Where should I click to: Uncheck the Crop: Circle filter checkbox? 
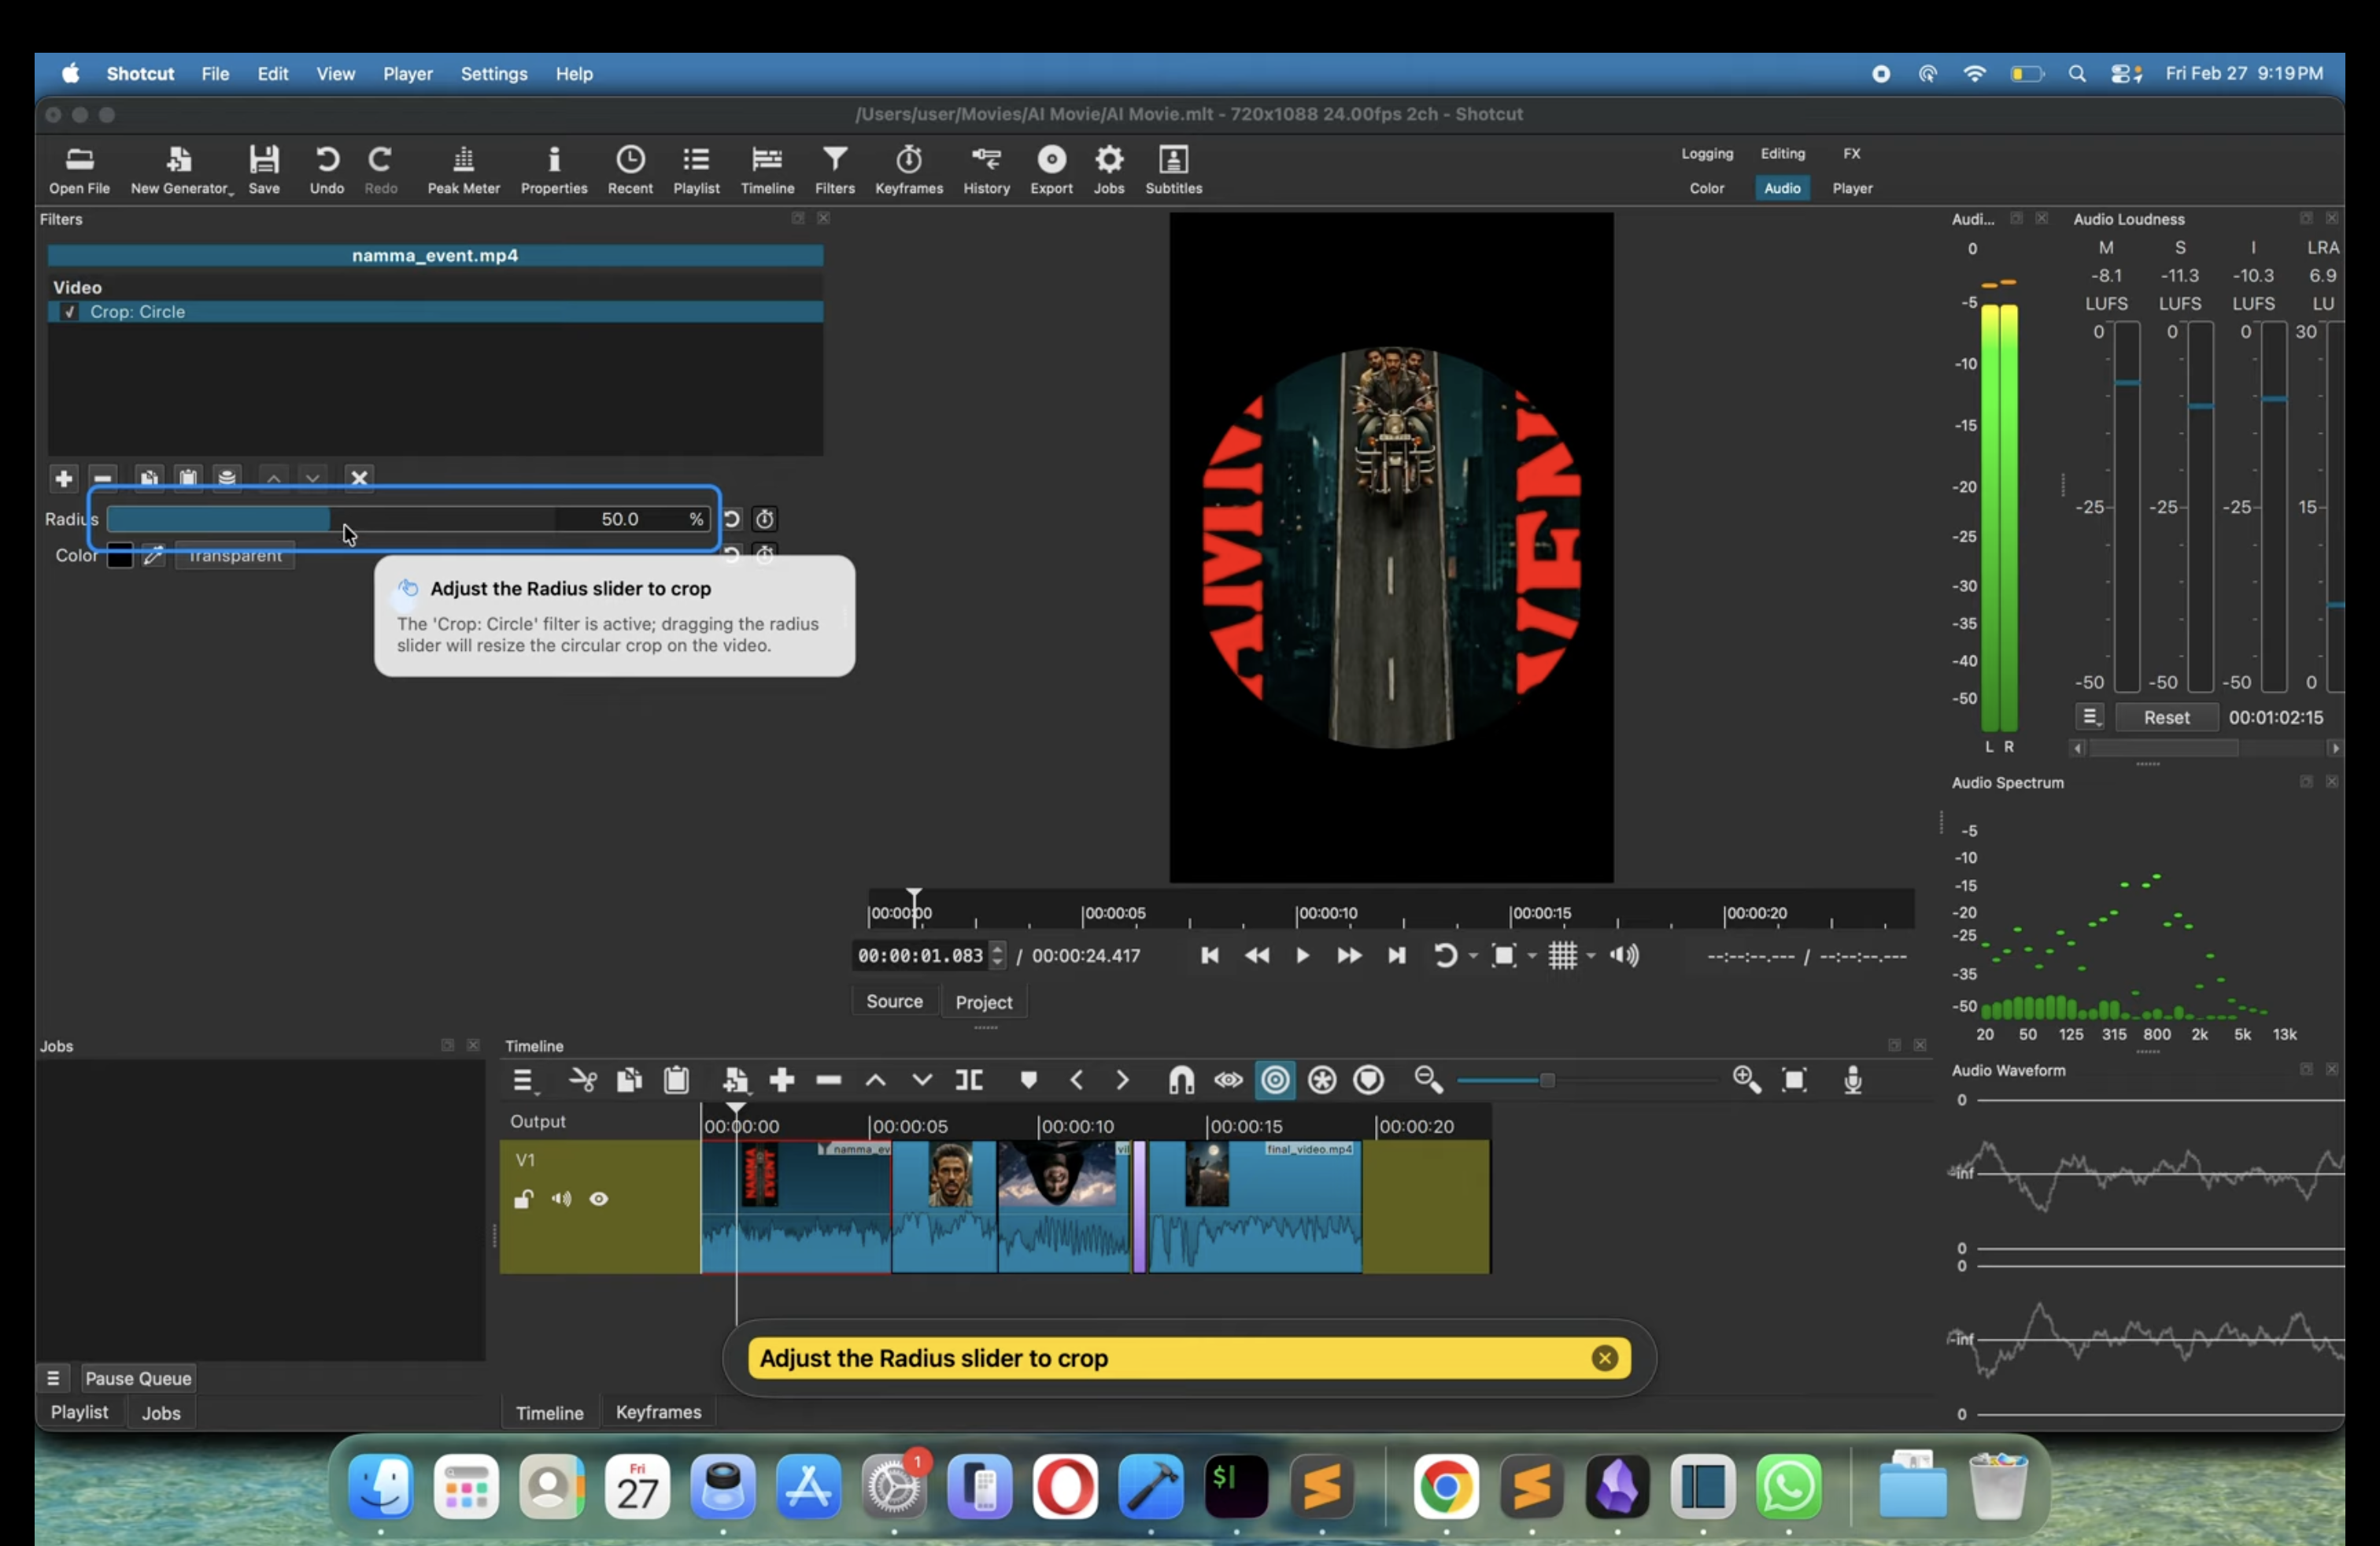(69, 312)
